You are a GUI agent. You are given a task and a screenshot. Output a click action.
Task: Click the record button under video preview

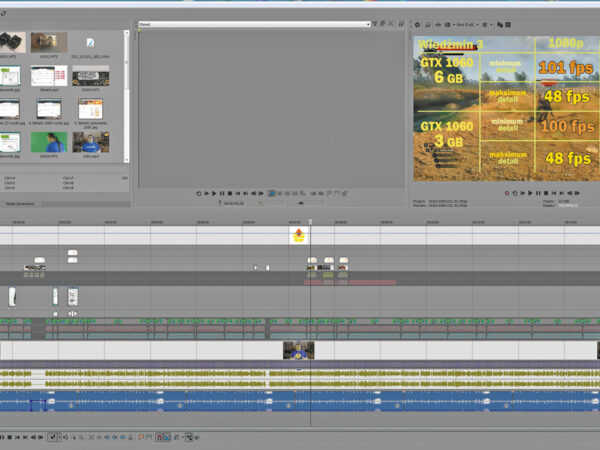pyautogui.click(x=506, y=193)
